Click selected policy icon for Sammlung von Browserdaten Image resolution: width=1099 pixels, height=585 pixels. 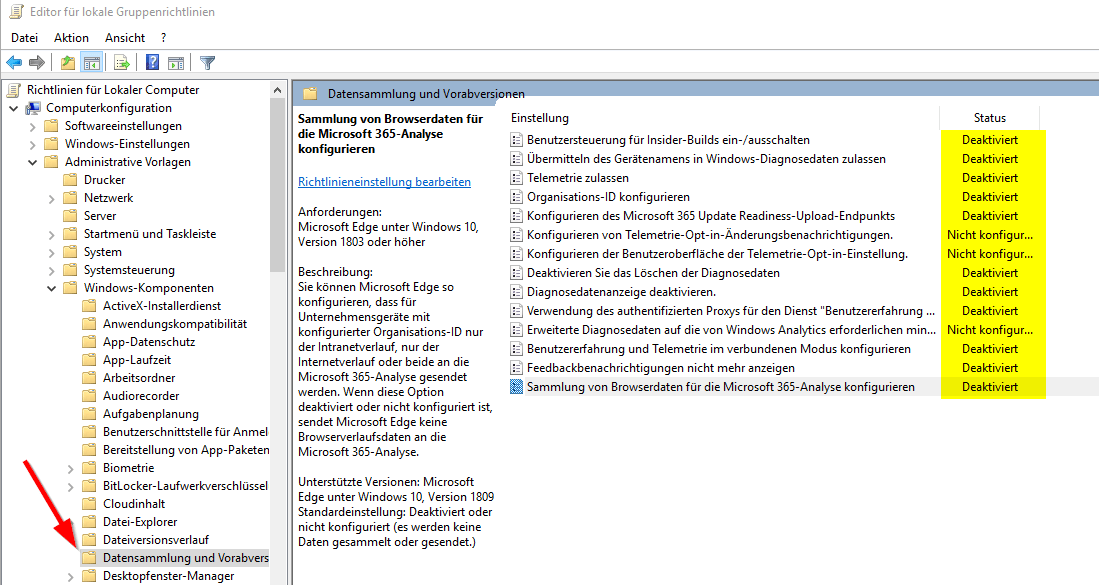click(x=517, y=387)
